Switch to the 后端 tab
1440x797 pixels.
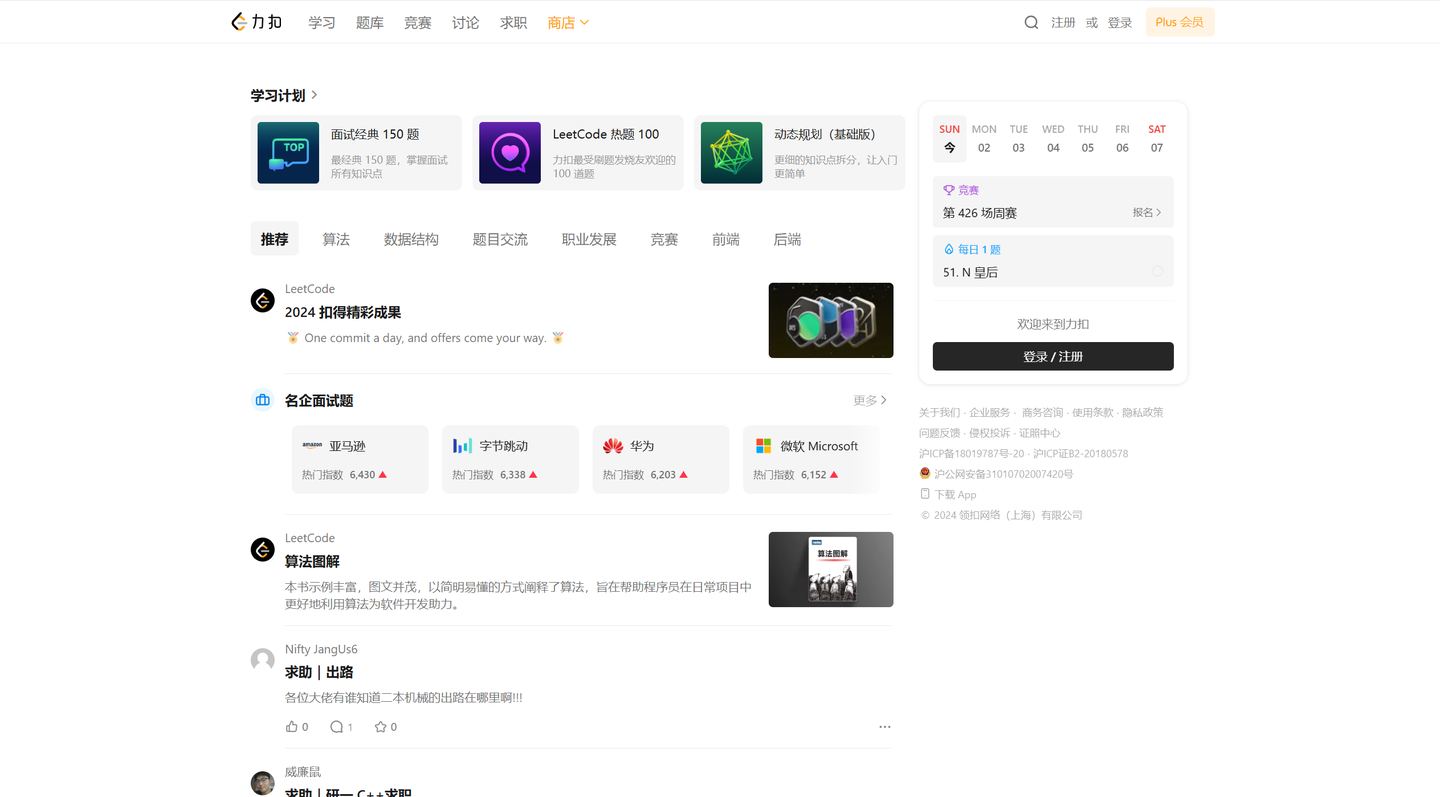pos(787,239)
